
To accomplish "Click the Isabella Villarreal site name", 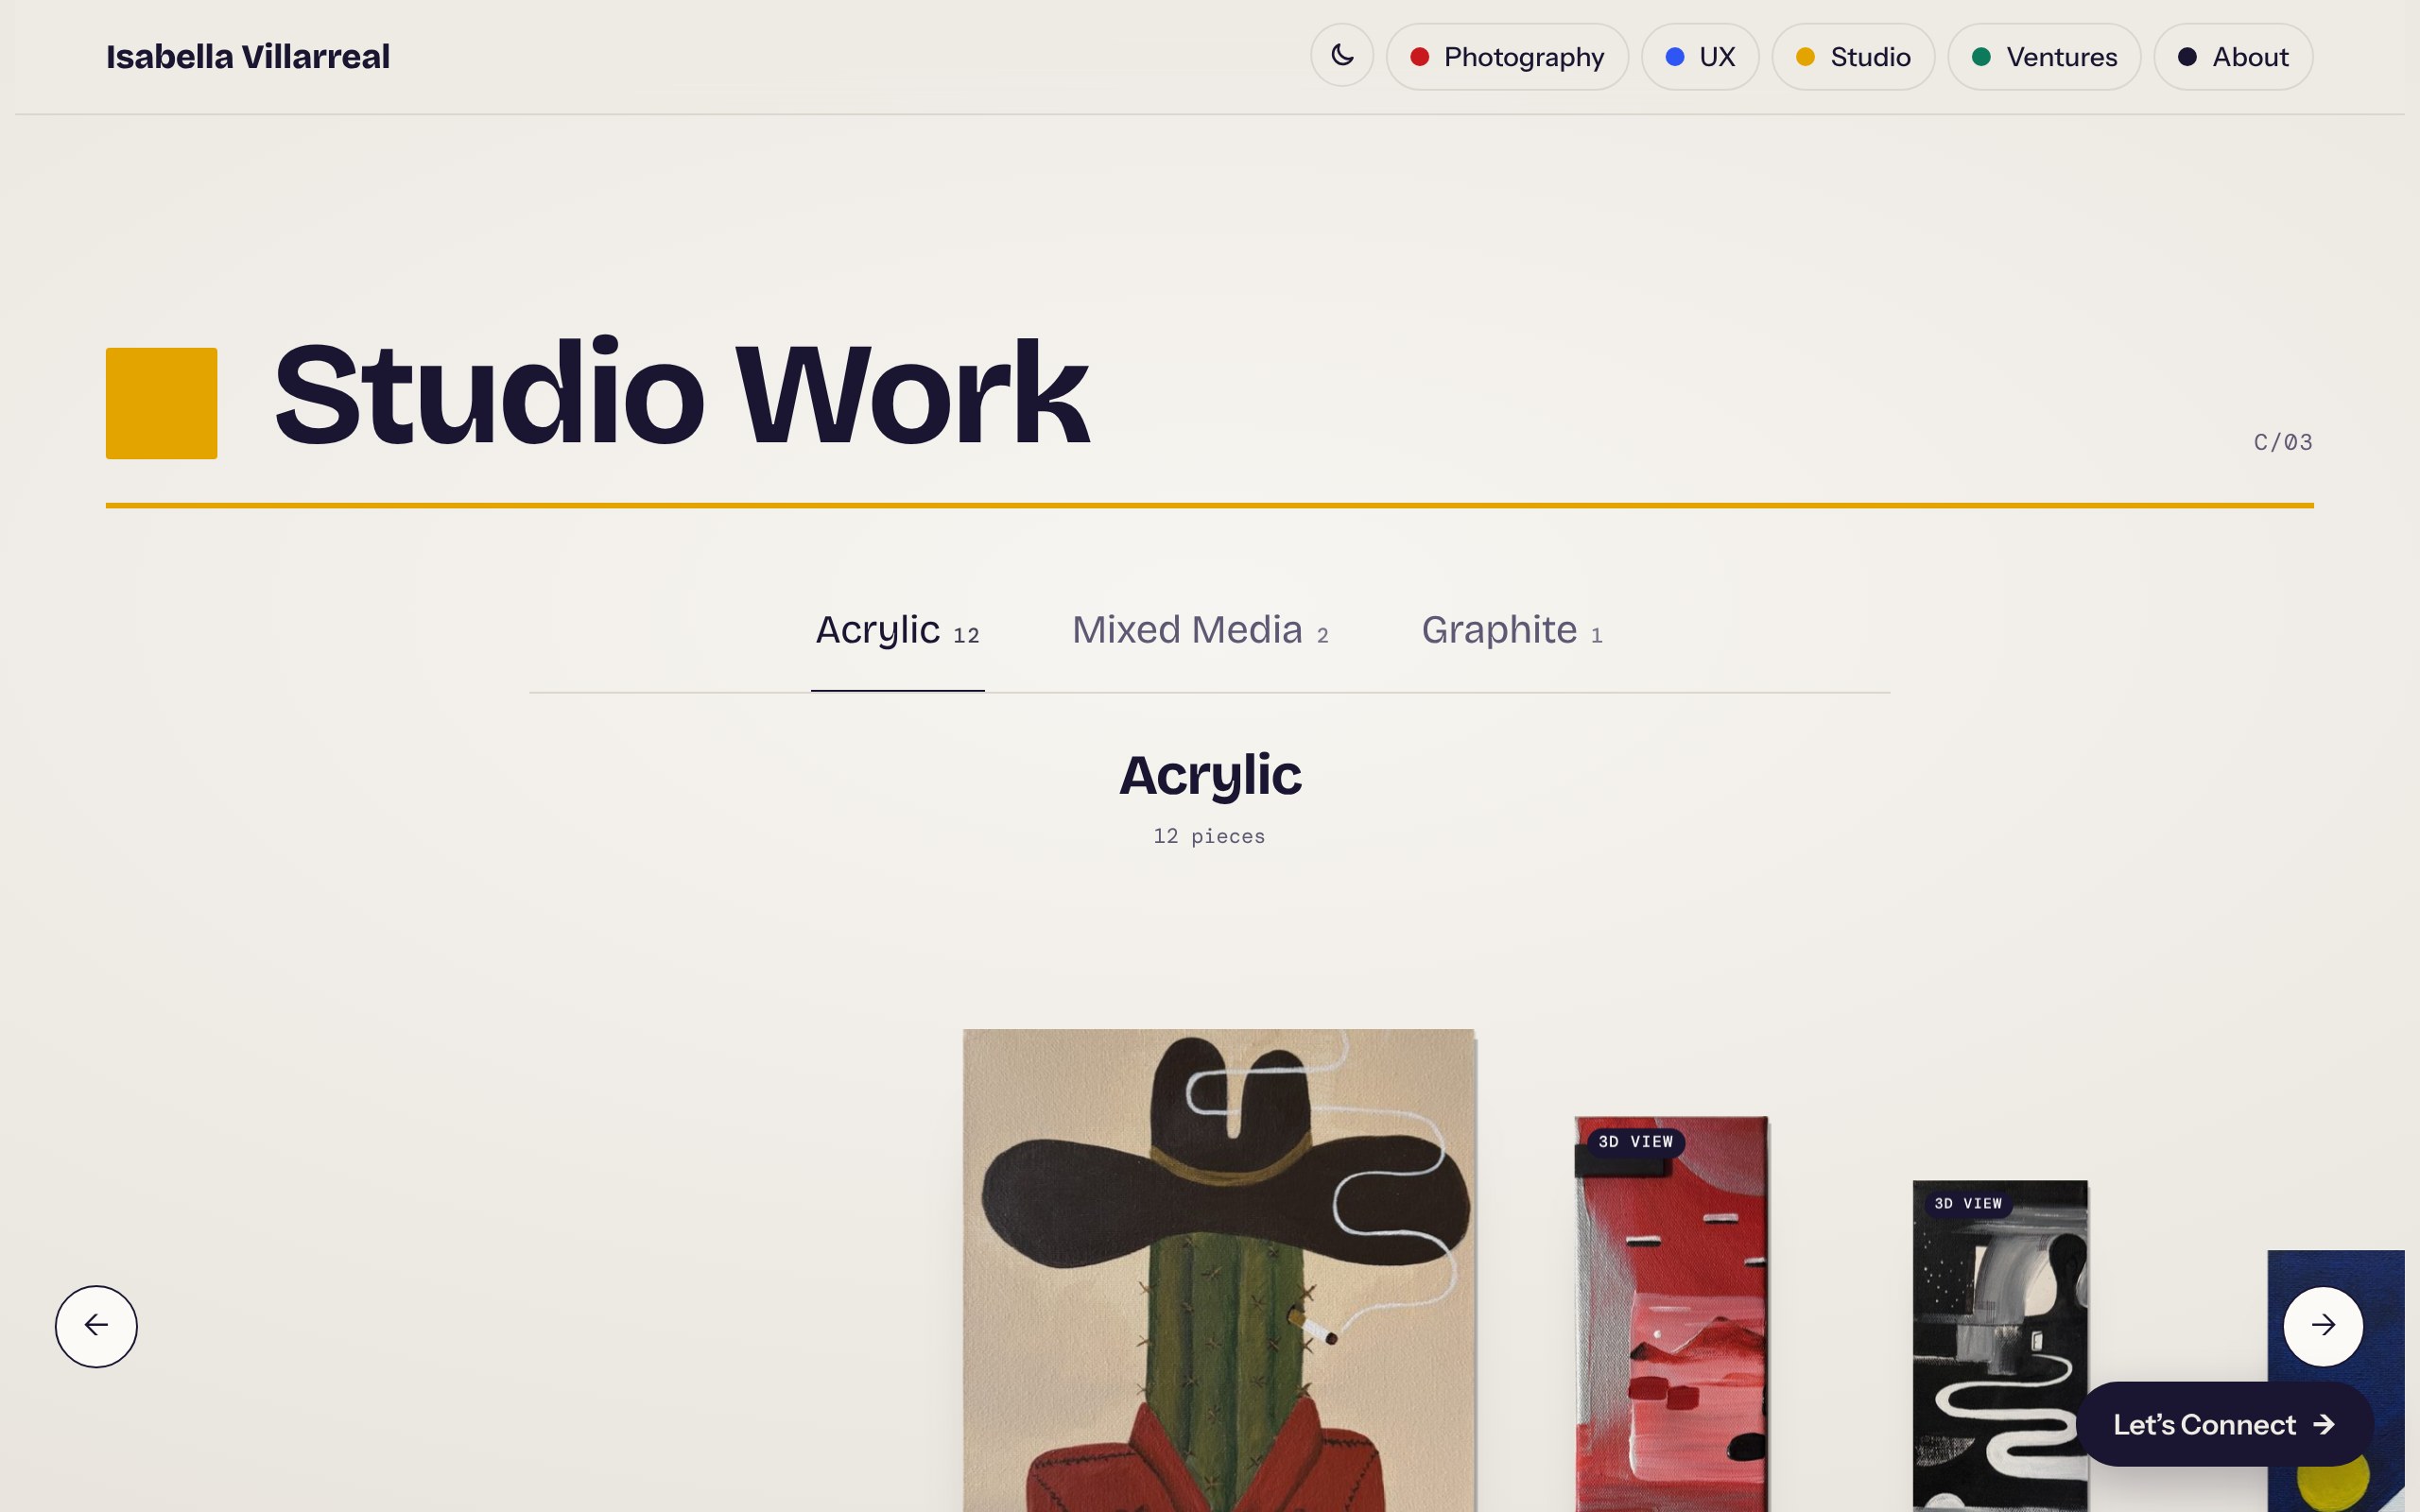I will (248, 57).
